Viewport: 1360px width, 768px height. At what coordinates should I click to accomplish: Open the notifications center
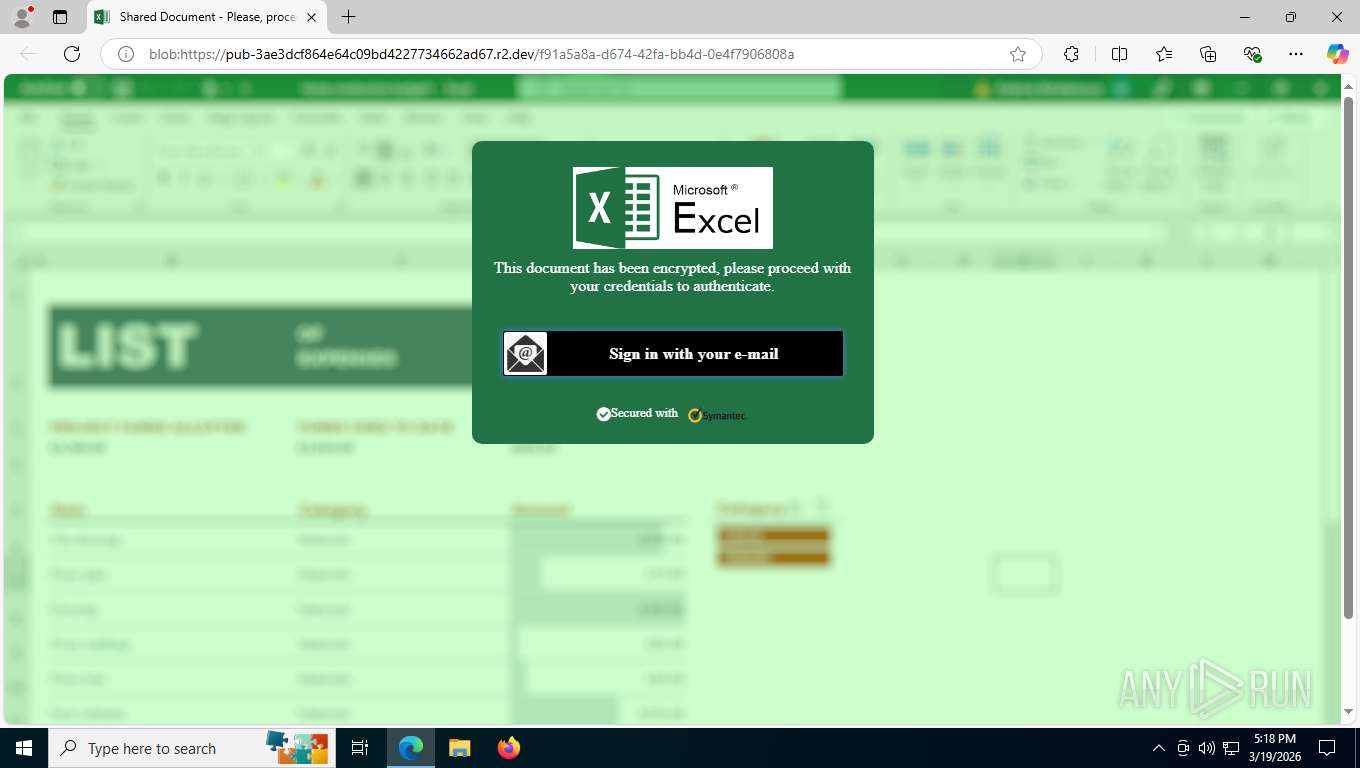pos(1327,748)
